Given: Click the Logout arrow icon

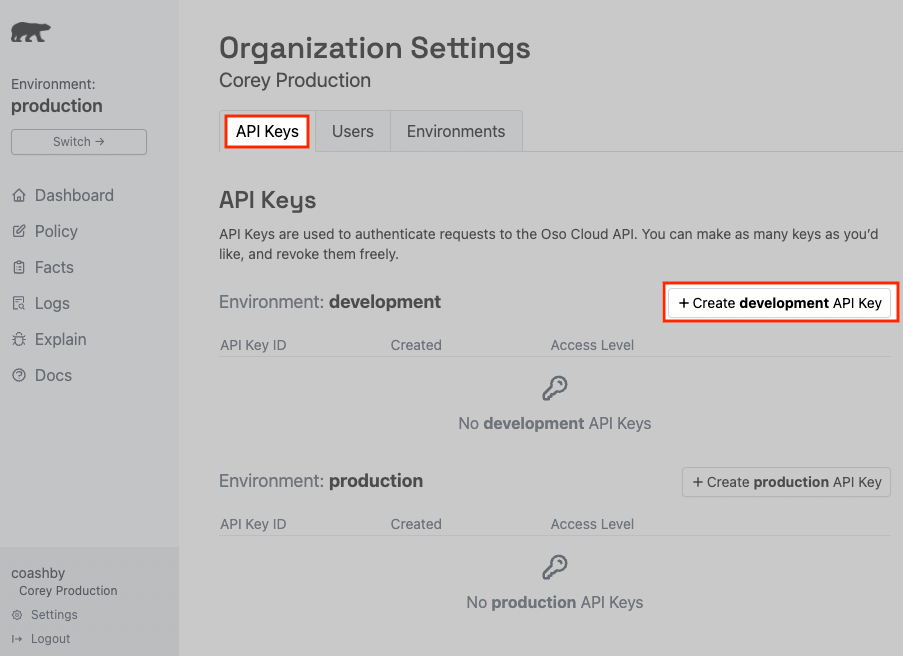Looking at the screenshot, I should click(x=17, y=639).
